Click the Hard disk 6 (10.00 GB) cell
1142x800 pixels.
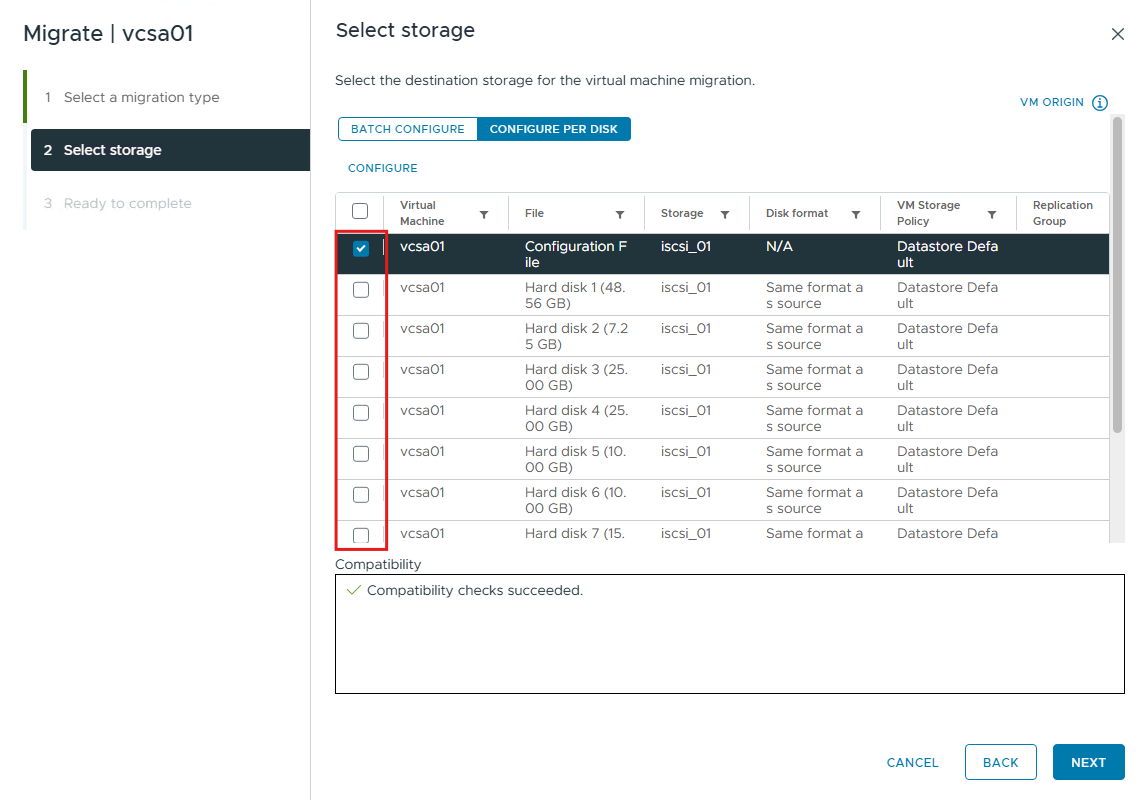[575, 500]
